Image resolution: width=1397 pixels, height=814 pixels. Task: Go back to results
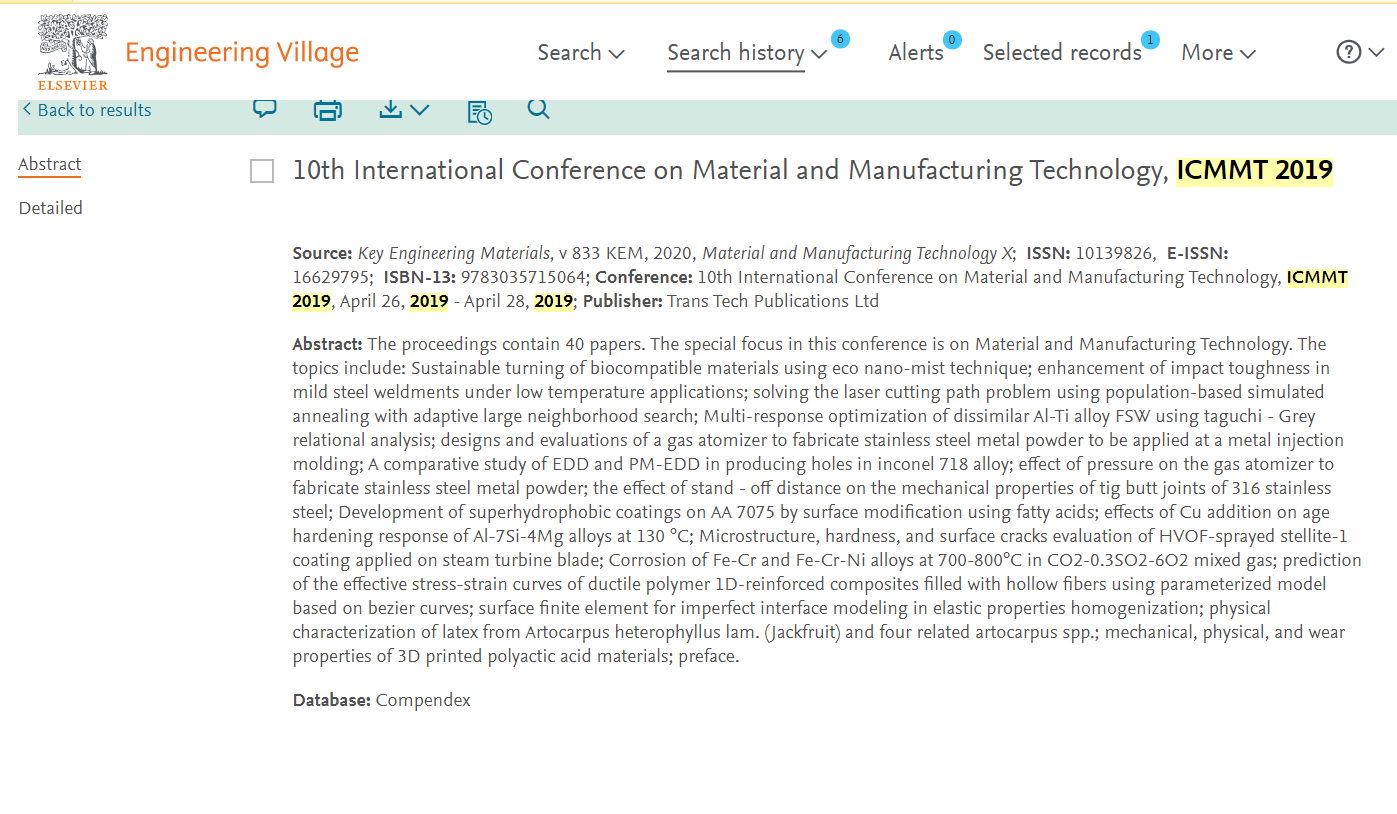pyautogui.click(x=86, y=110)
